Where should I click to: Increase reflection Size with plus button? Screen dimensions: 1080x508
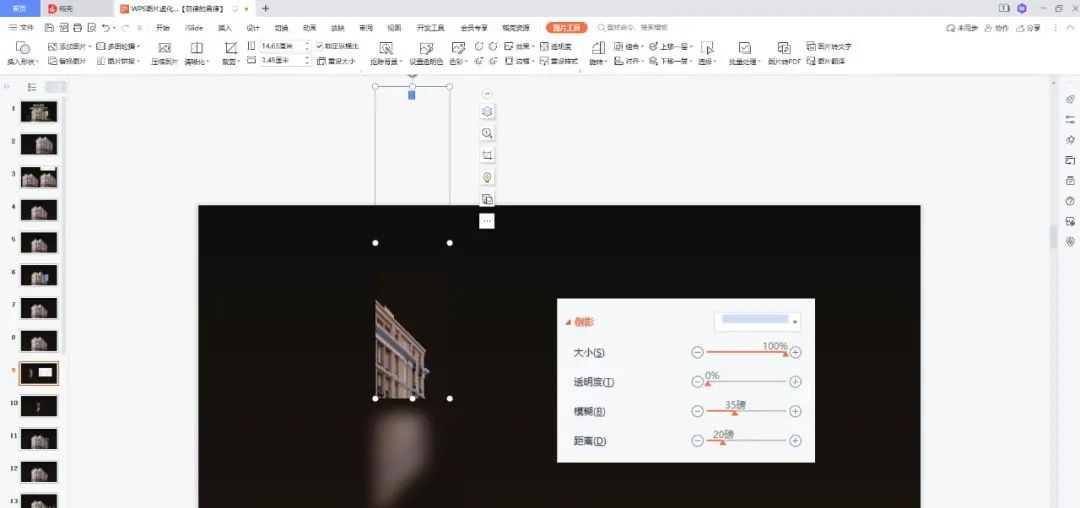tap(796, 352)
